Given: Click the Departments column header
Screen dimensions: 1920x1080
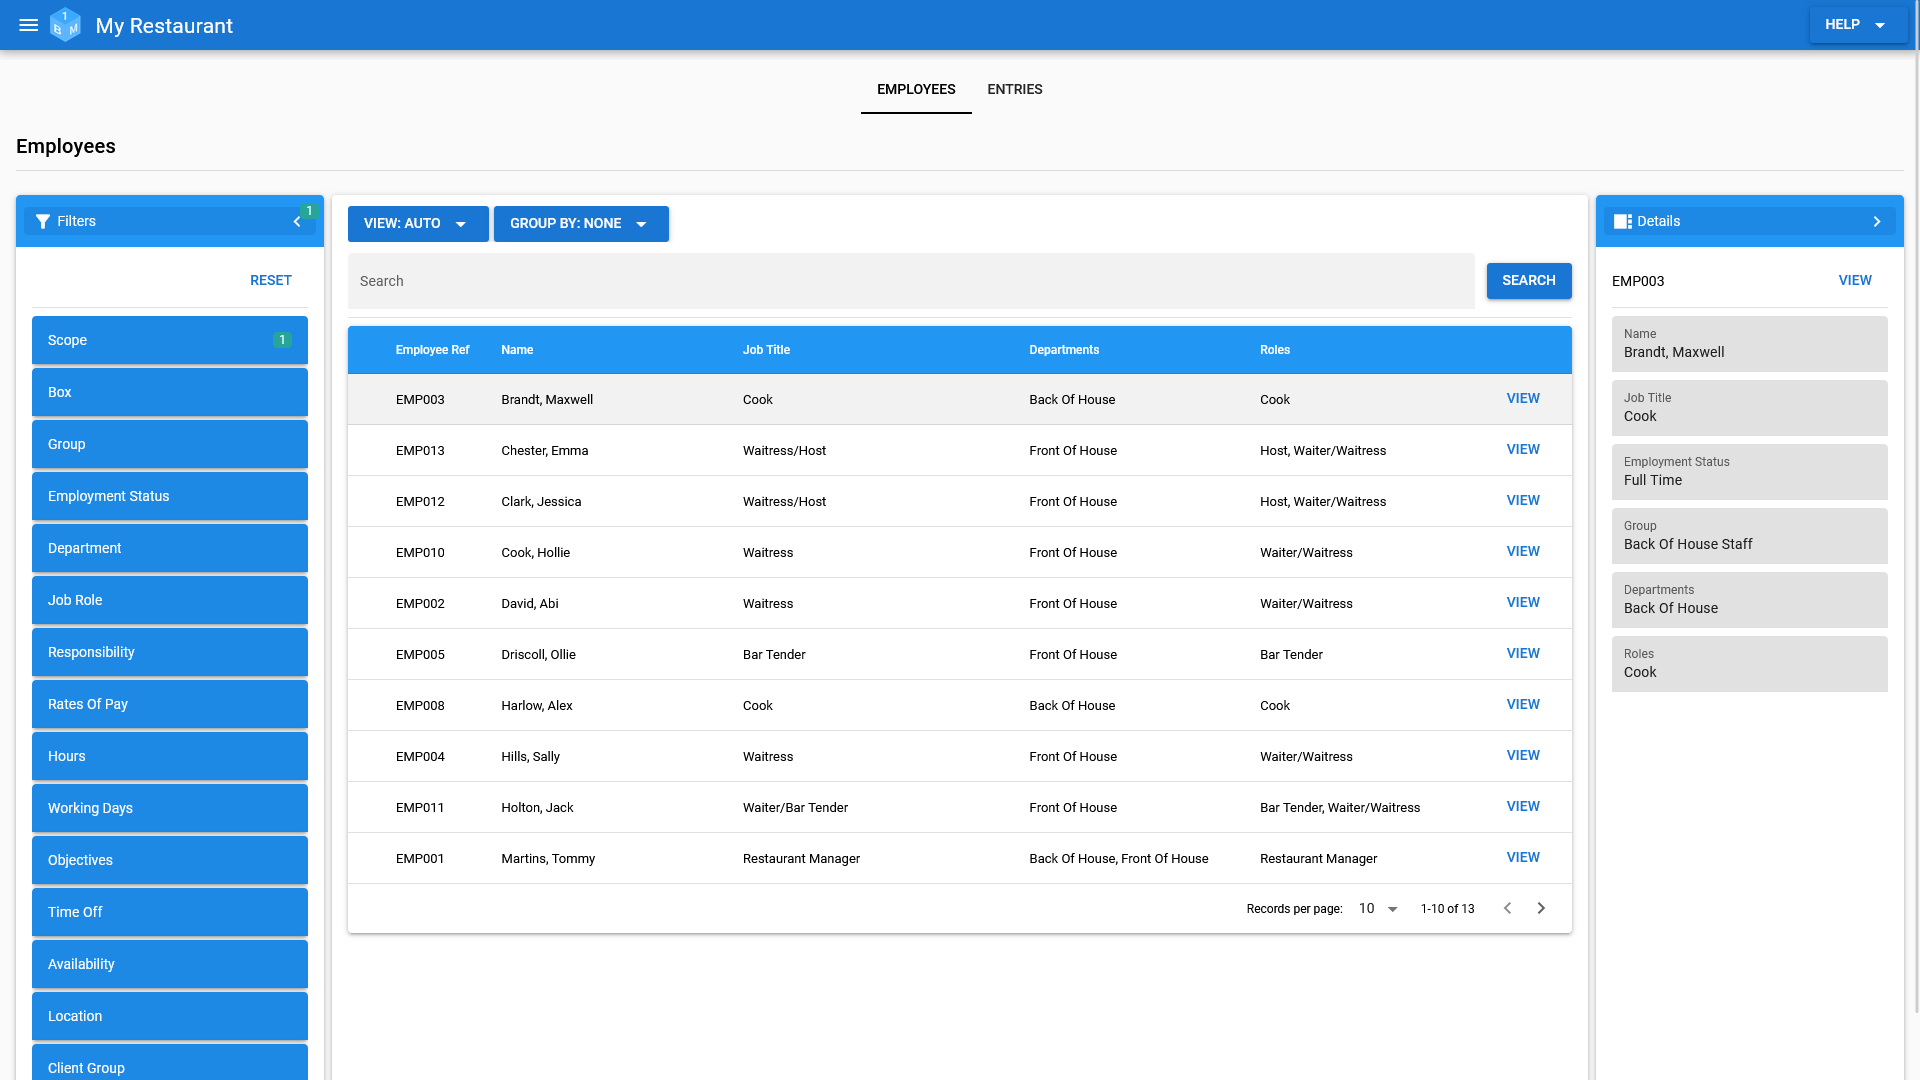Looking at the screenshot, I should coord(1064,350).
